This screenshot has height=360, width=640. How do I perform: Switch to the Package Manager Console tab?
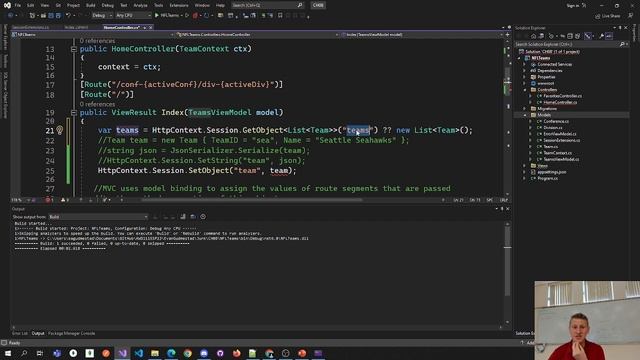click(71, 333)
